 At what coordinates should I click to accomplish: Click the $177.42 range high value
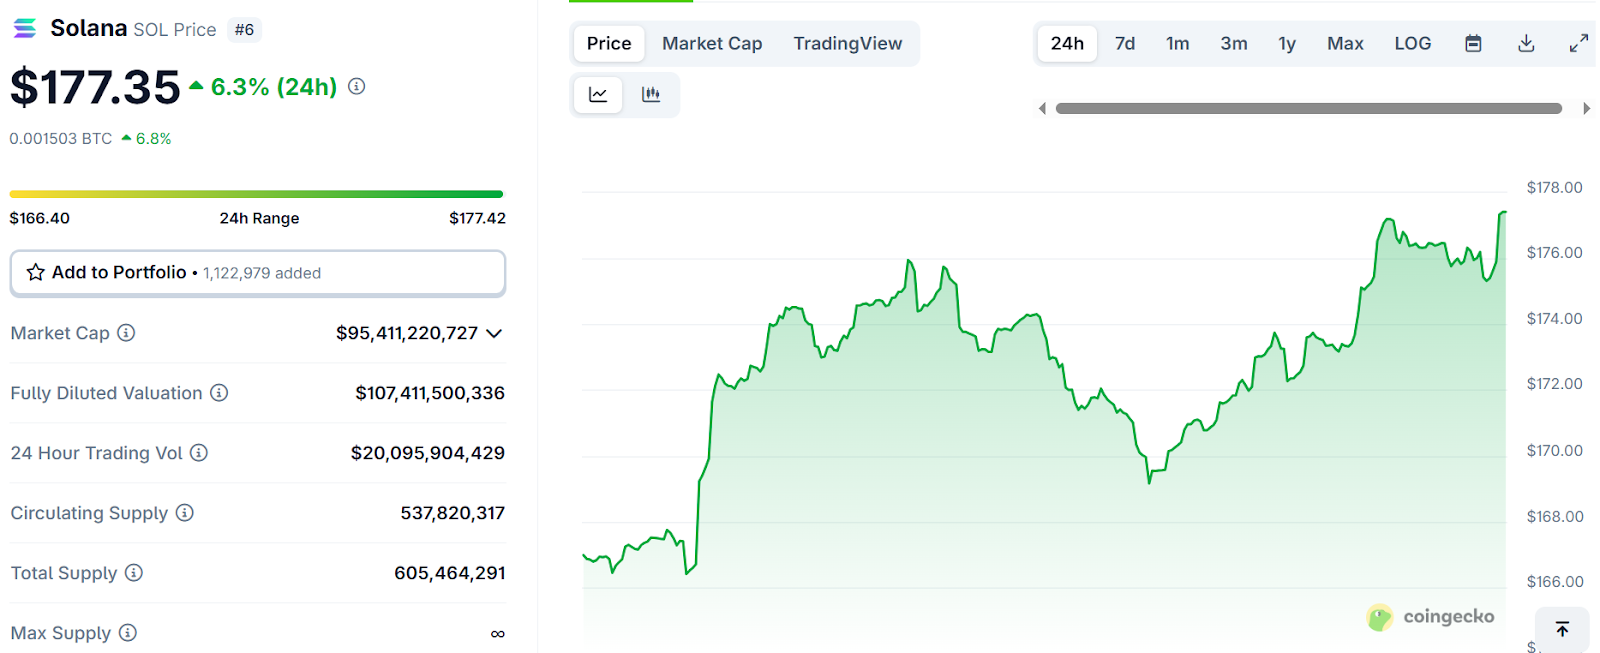click(x=477, y=218)
